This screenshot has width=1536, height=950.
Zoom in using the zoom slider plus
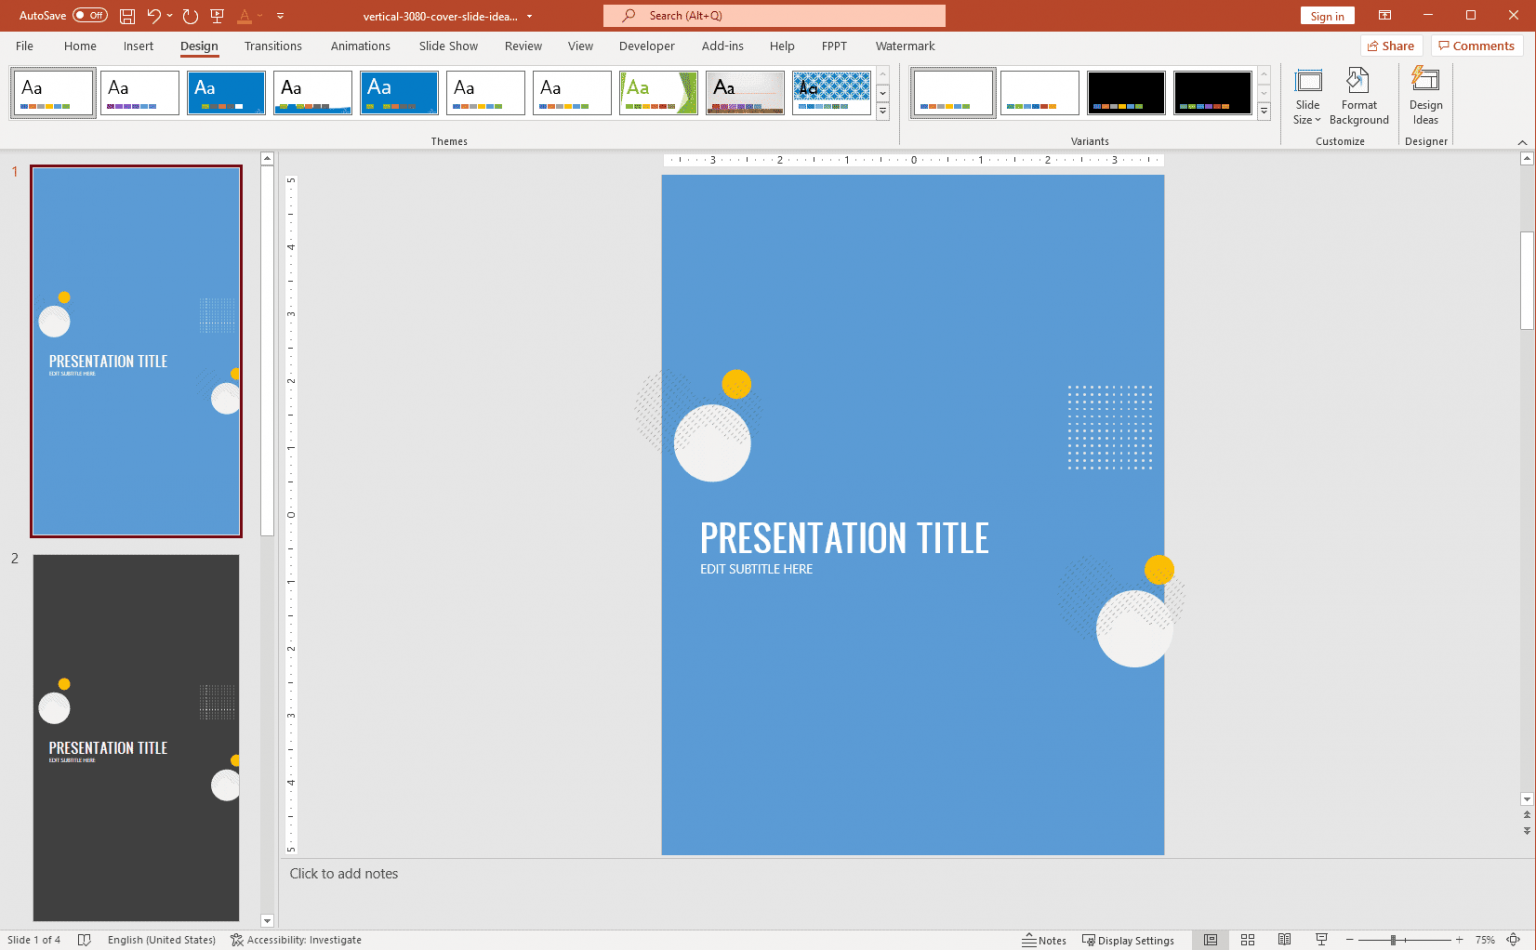point(1460,940)
